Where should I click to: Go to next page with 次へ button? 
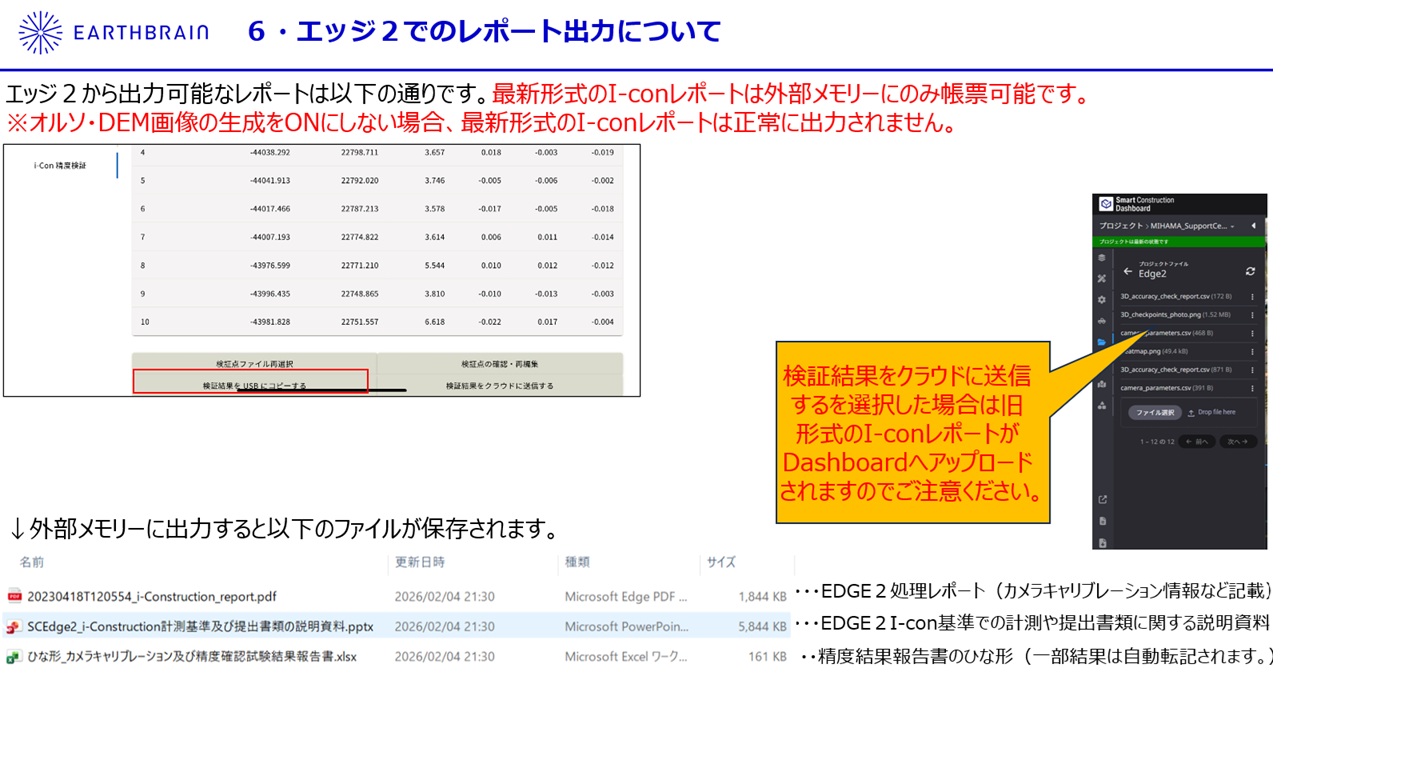coord(1238,441)
